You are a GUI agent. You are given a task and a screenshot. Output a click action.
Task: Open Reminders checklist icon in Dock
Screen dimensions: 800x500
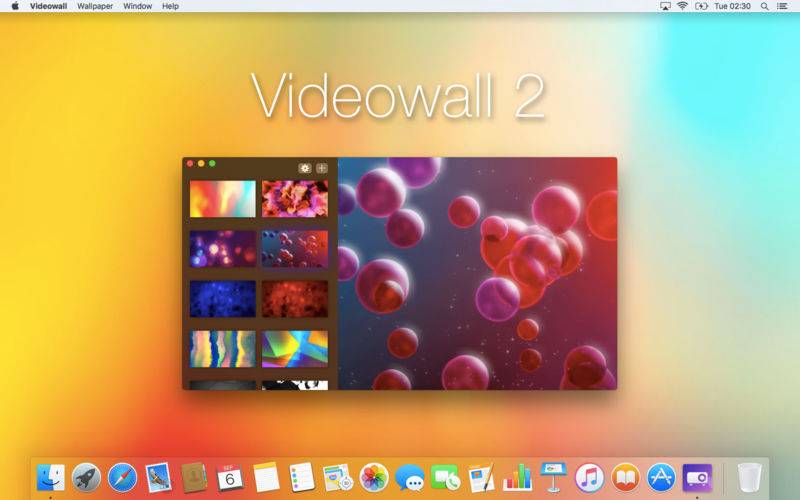coord(302,478)
